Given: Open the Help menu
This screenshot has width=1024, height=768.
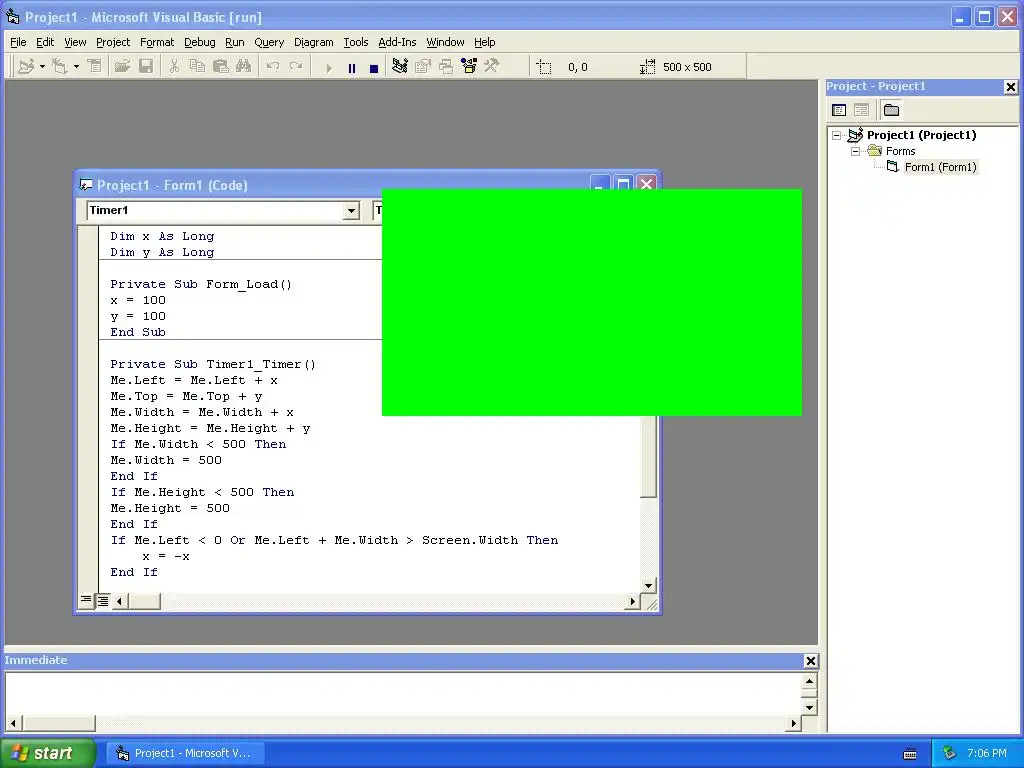Looking at the screenshot, I should point(485,42).
